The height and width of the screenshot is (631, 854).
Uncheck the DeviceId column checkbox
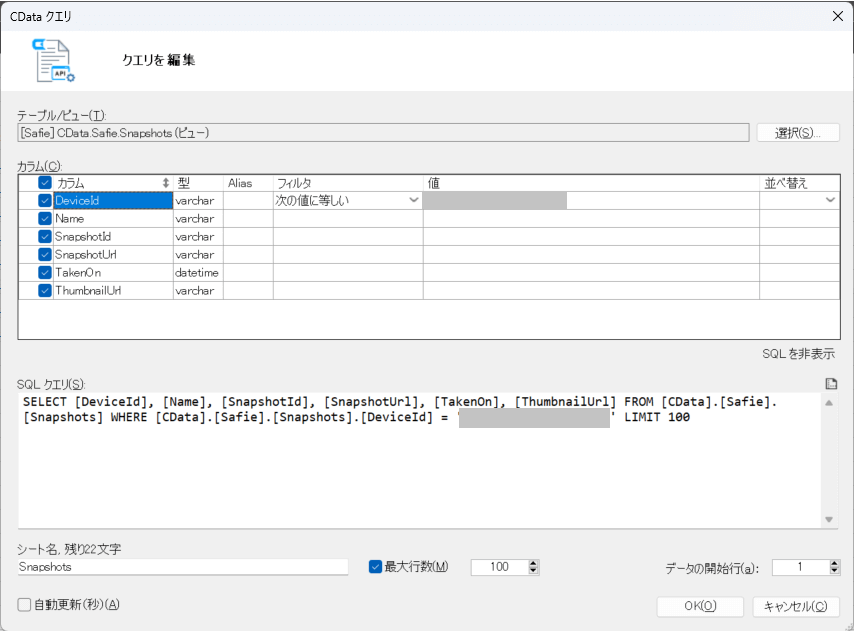pos(45,200)
